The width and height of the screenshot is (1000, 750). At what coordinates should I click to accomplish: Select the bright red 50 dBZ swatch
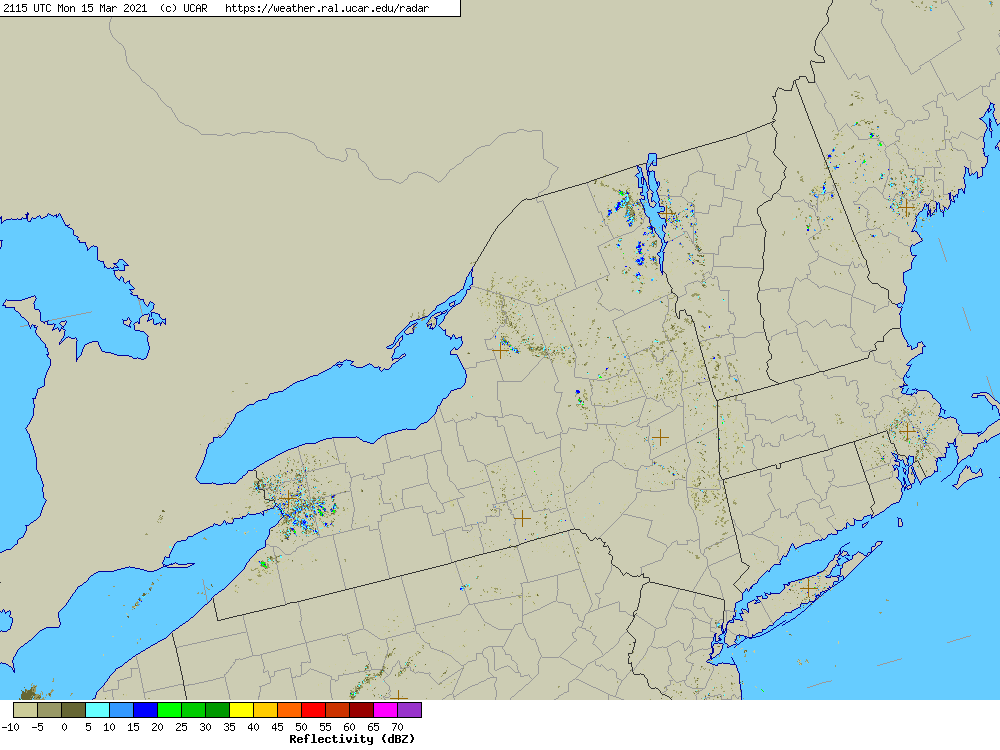coord(313,710)
